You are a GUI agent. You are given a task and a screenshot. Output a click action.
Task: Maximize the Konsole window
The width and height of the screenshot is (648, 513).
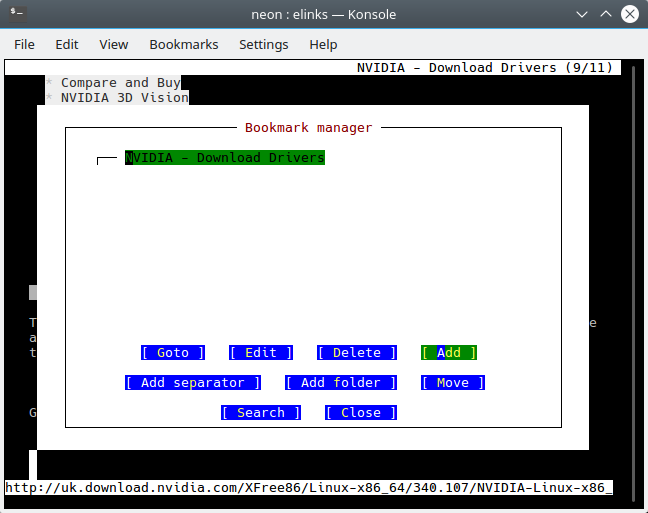click(606, 14)
